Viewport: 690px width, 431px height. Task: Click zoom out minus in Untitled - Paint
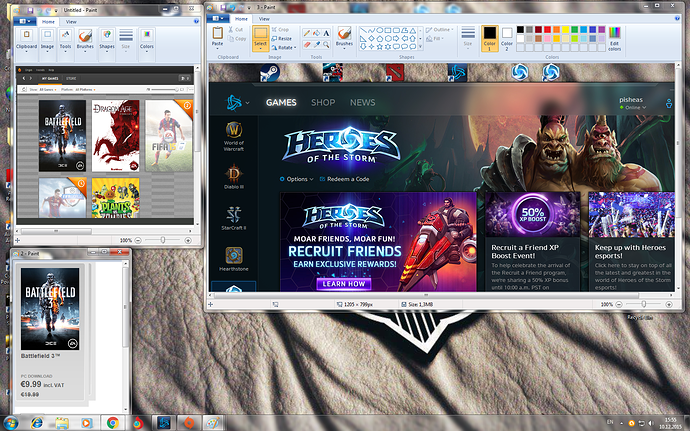138,240
